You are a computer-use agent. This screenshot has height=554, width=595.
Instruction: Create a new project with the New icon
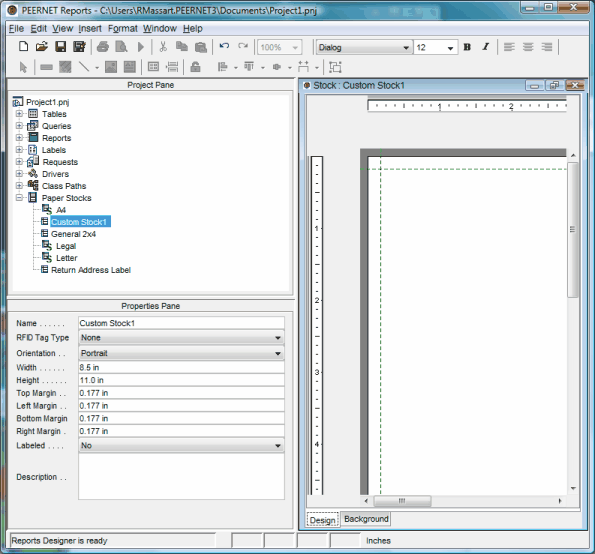24,47
